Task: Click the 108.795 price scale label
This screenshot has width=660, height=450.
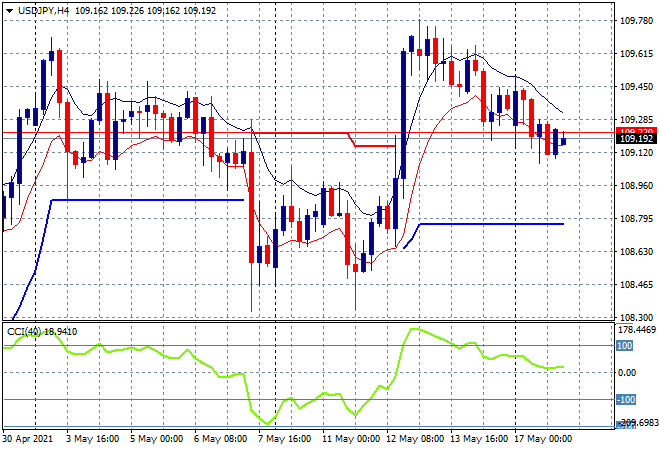Action: (636, 218)
